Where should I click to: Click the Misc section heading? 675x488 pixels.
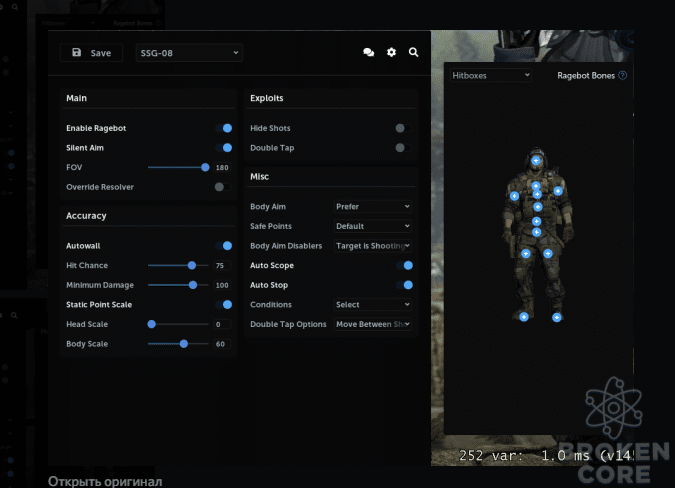pos(260,176)
